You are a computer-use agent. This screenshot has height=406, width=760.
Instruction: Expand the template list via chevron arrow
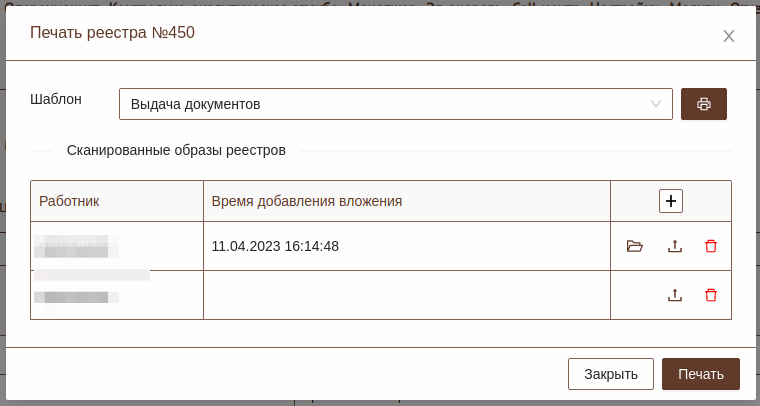656,104
